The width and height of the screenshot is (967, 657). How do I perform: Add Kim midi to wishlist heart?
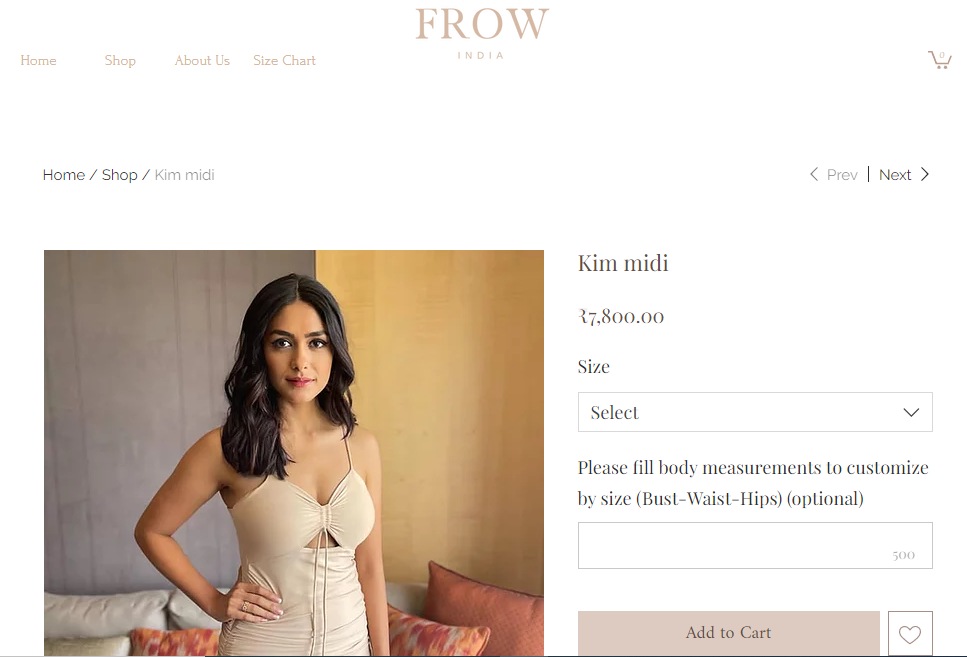click(910, 634)
